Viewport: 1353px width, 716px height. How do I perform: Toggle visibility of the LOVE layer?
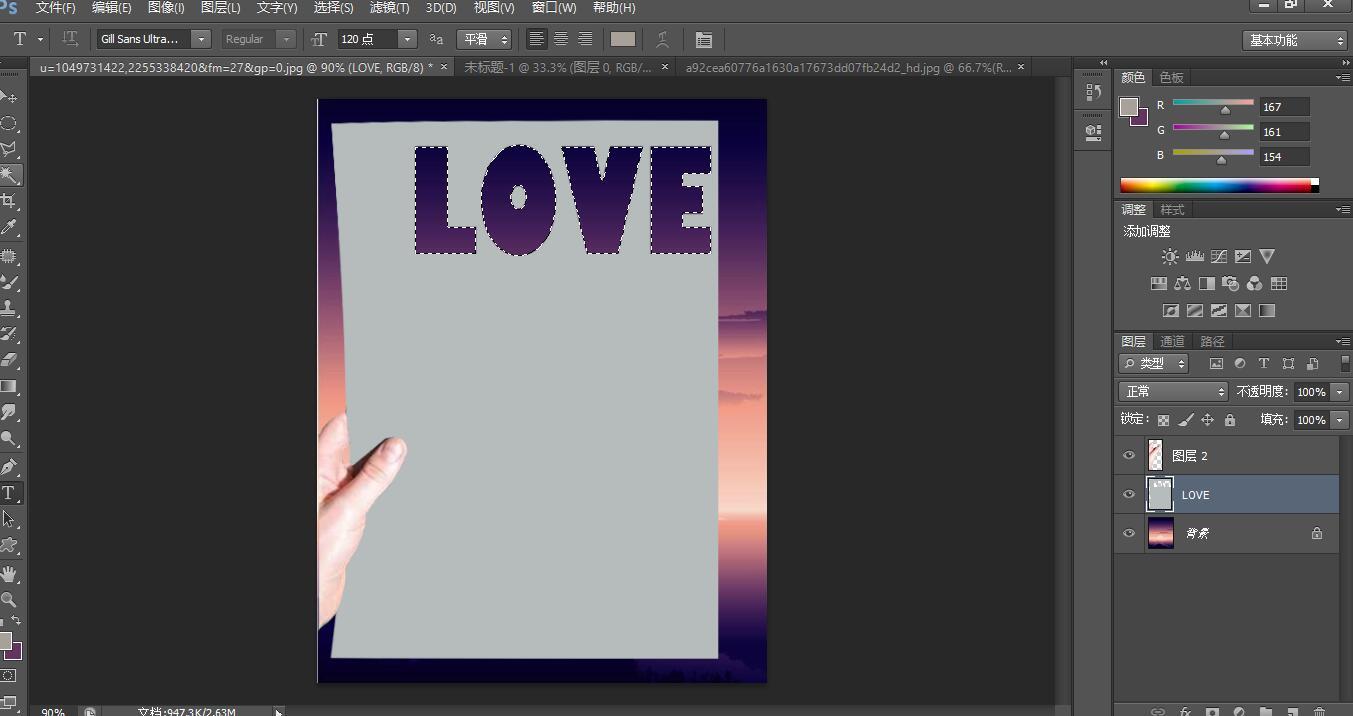pyautogui.click(x=1129, y=495)
